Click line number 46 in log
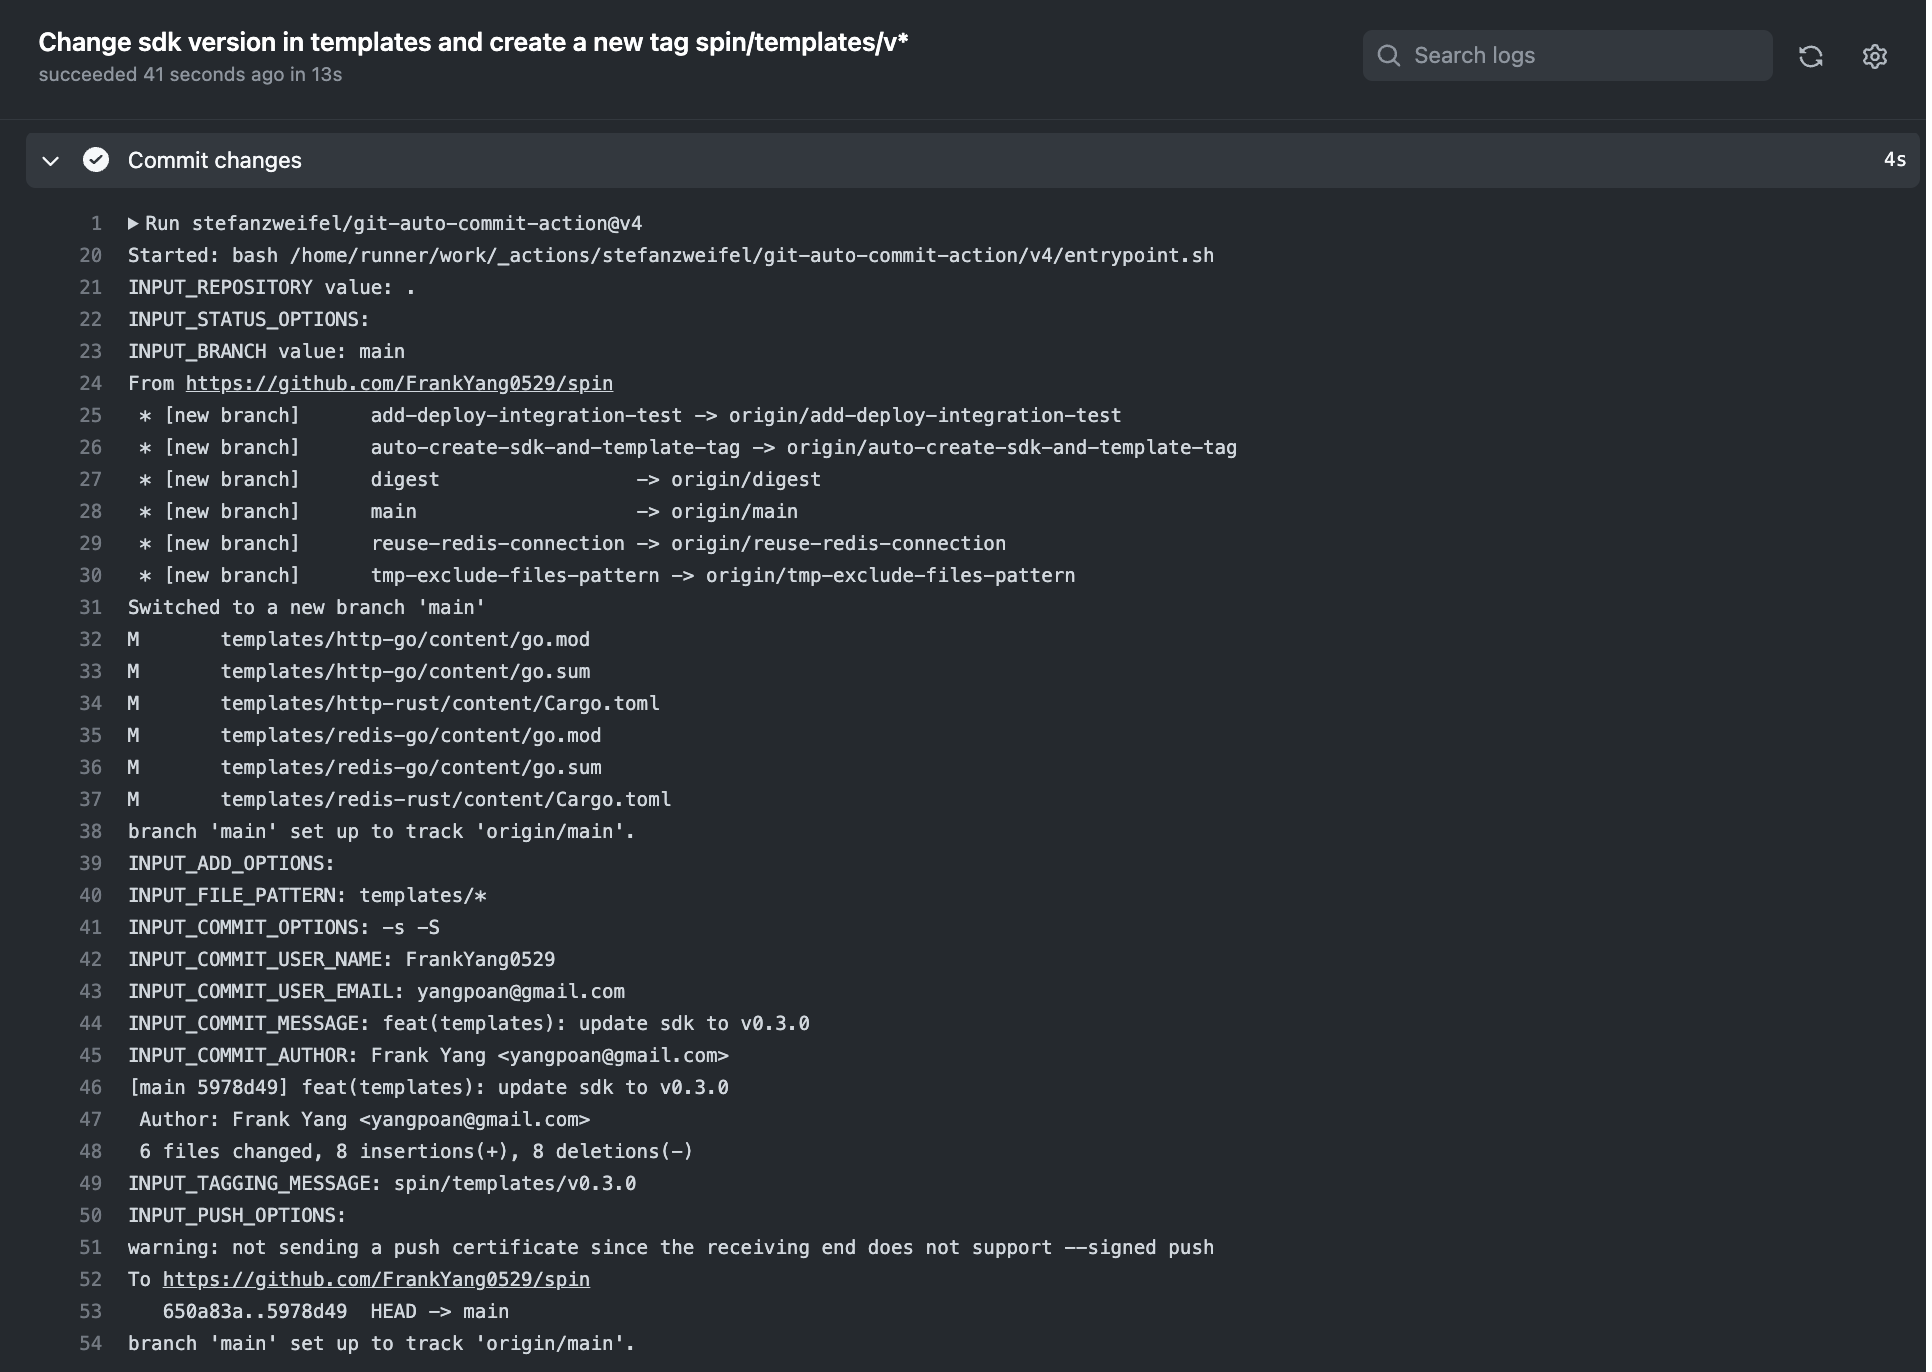 (91, 1088)
